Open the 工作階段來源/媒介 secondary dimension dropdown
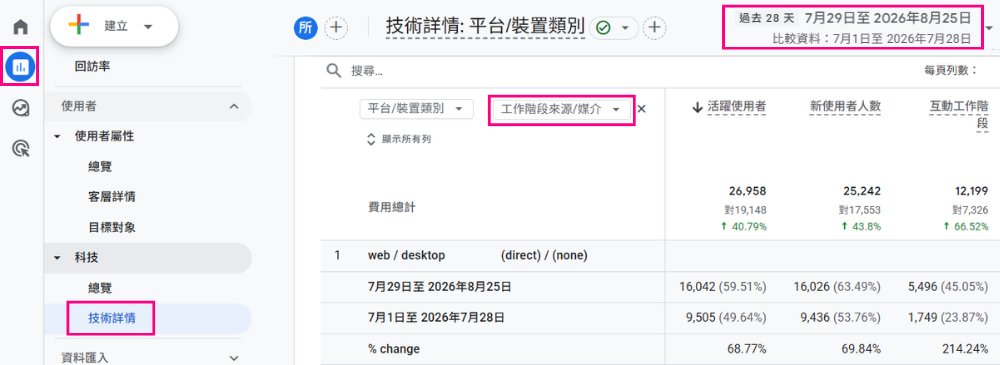The height and width of the screenshot is (365, 1000). point(561,110)
